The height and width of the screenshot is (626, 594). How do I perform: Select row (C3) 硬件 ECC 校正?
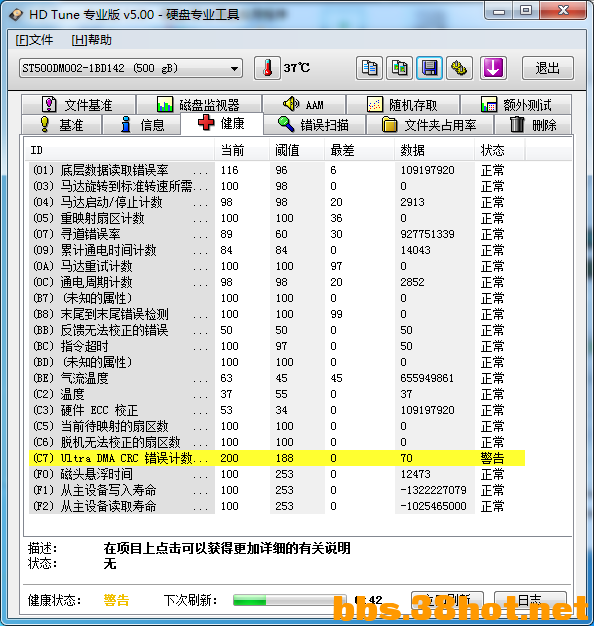click(277, 410)
